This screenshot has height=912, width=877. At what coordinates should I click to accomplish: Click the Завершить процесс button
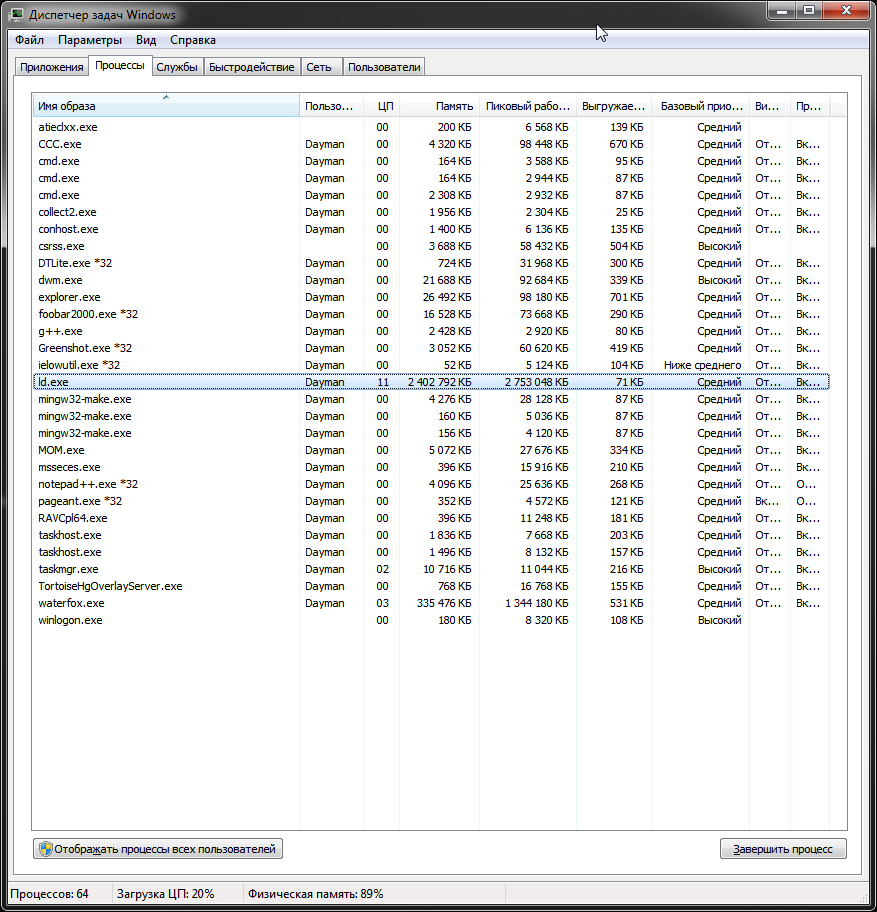783,849
